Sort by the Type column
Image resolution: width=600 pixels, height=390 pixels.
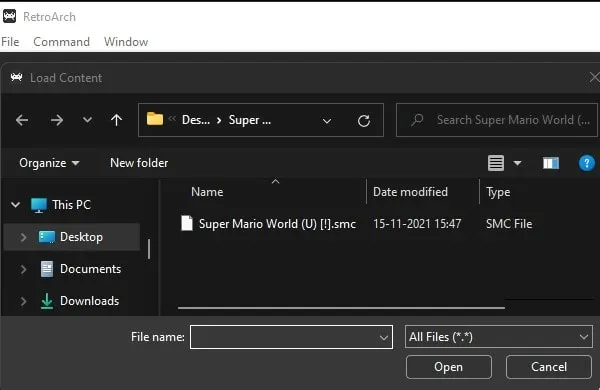[498, 192]
